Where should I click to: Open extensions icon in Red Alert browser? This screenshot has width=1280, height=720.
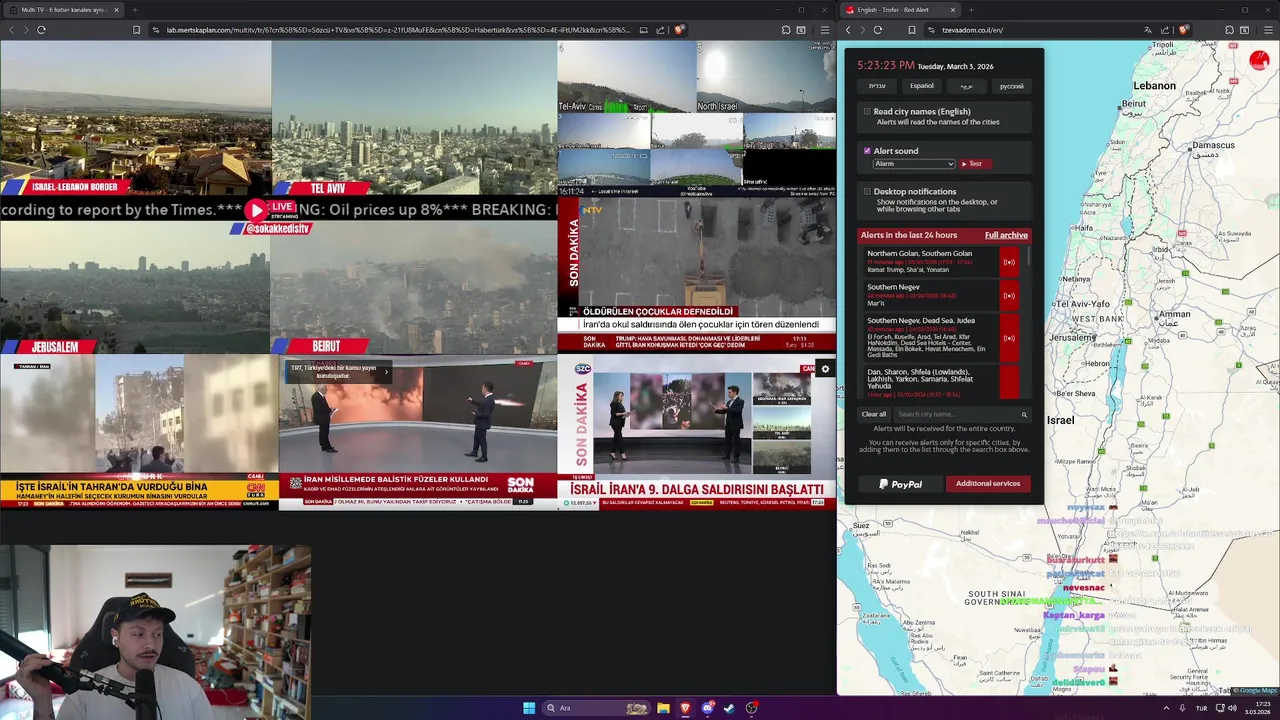tap(1228, 30)
